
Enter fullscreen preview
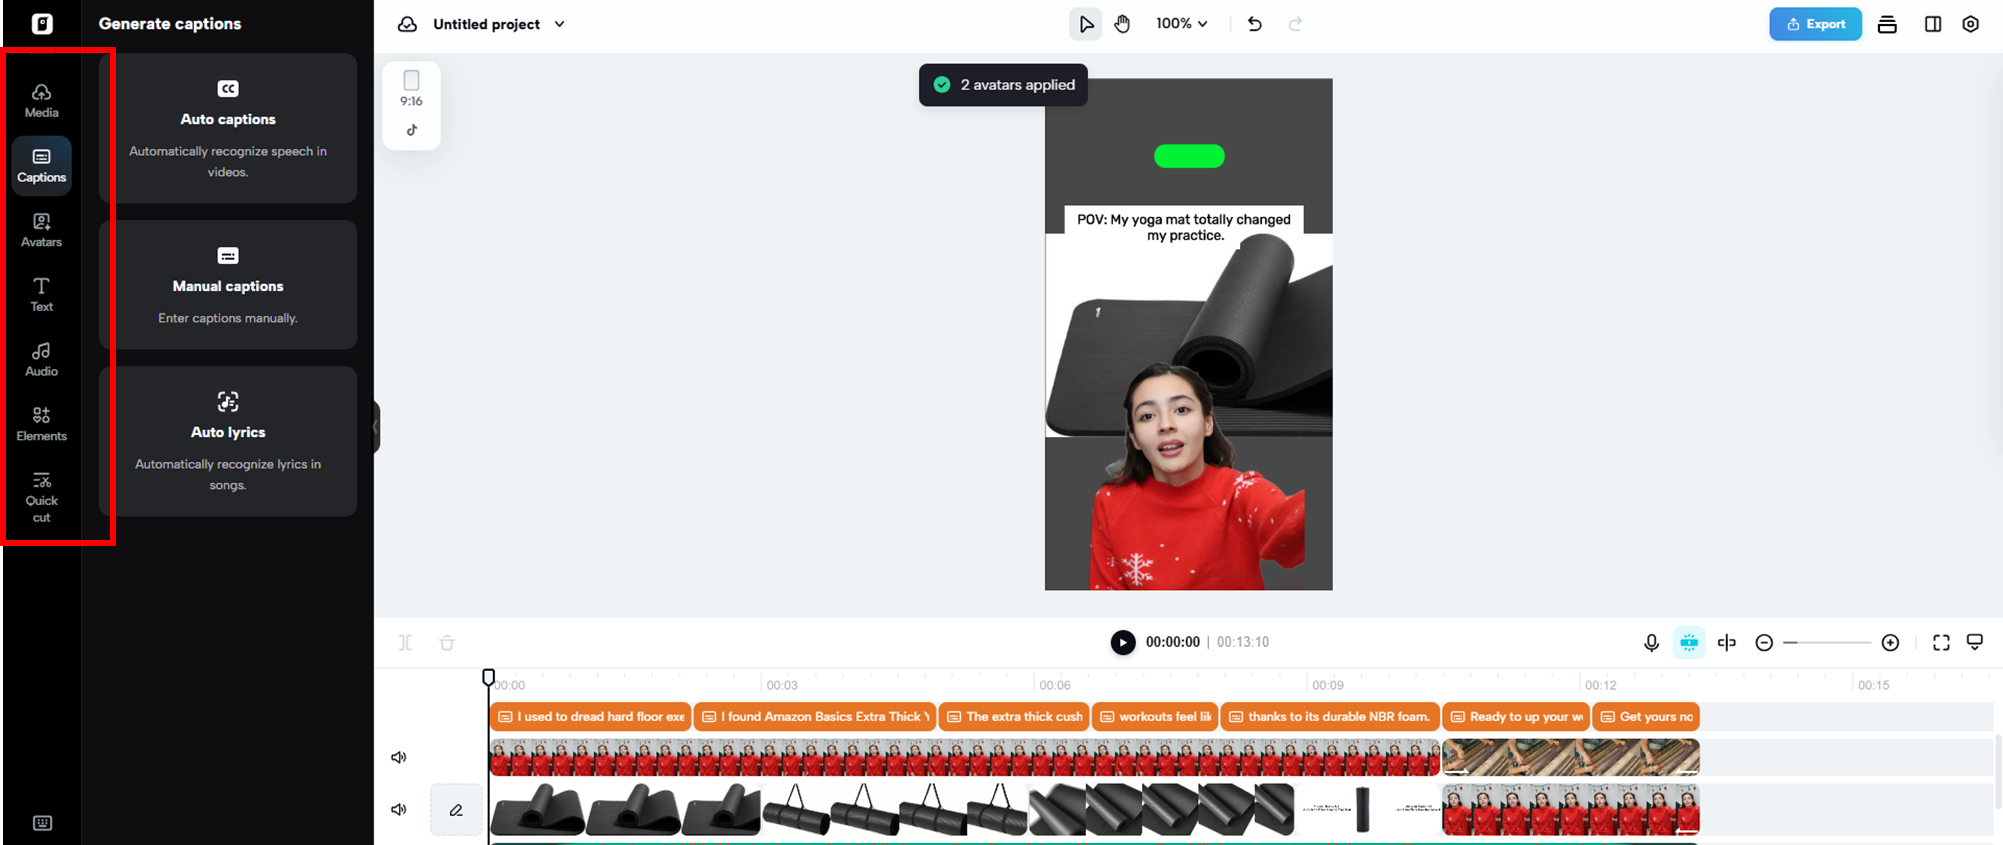point(1941,642)
